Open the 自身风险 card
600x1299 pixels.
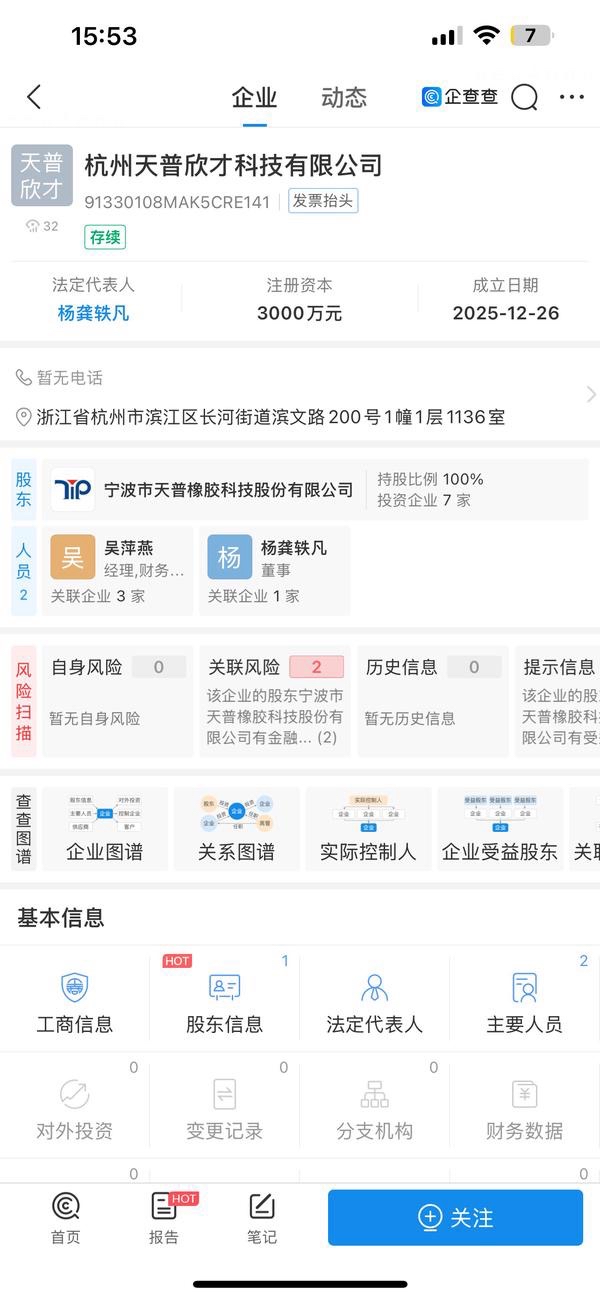117,701
